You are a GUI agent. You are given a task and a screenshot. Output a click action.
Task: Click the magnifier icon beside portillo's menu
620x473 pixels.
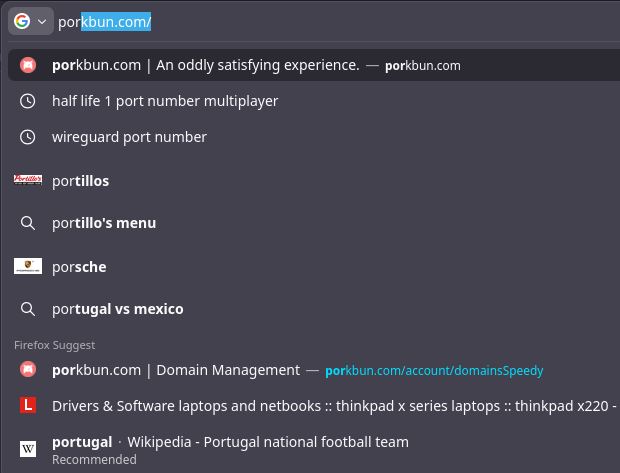(x=28, y=223)
